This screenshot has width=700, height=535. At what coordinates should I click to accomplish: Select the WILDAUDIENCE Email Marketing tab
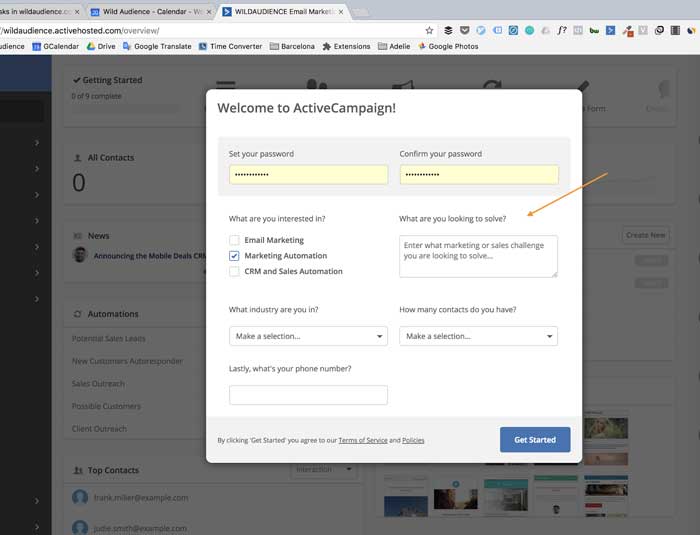(x=283, y=12)
